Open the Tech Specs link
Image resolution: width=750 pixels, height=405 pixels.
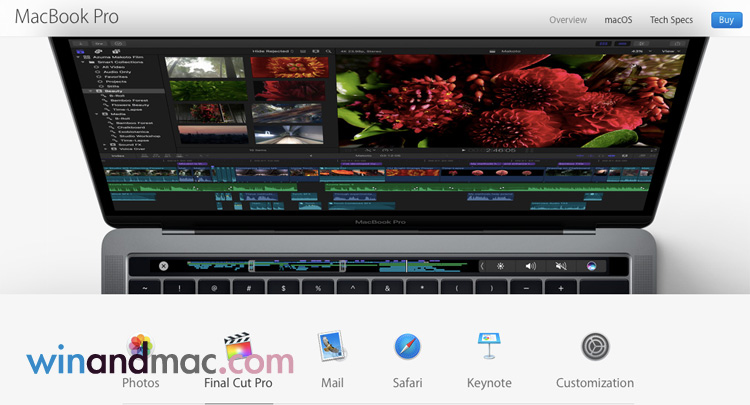671,20
